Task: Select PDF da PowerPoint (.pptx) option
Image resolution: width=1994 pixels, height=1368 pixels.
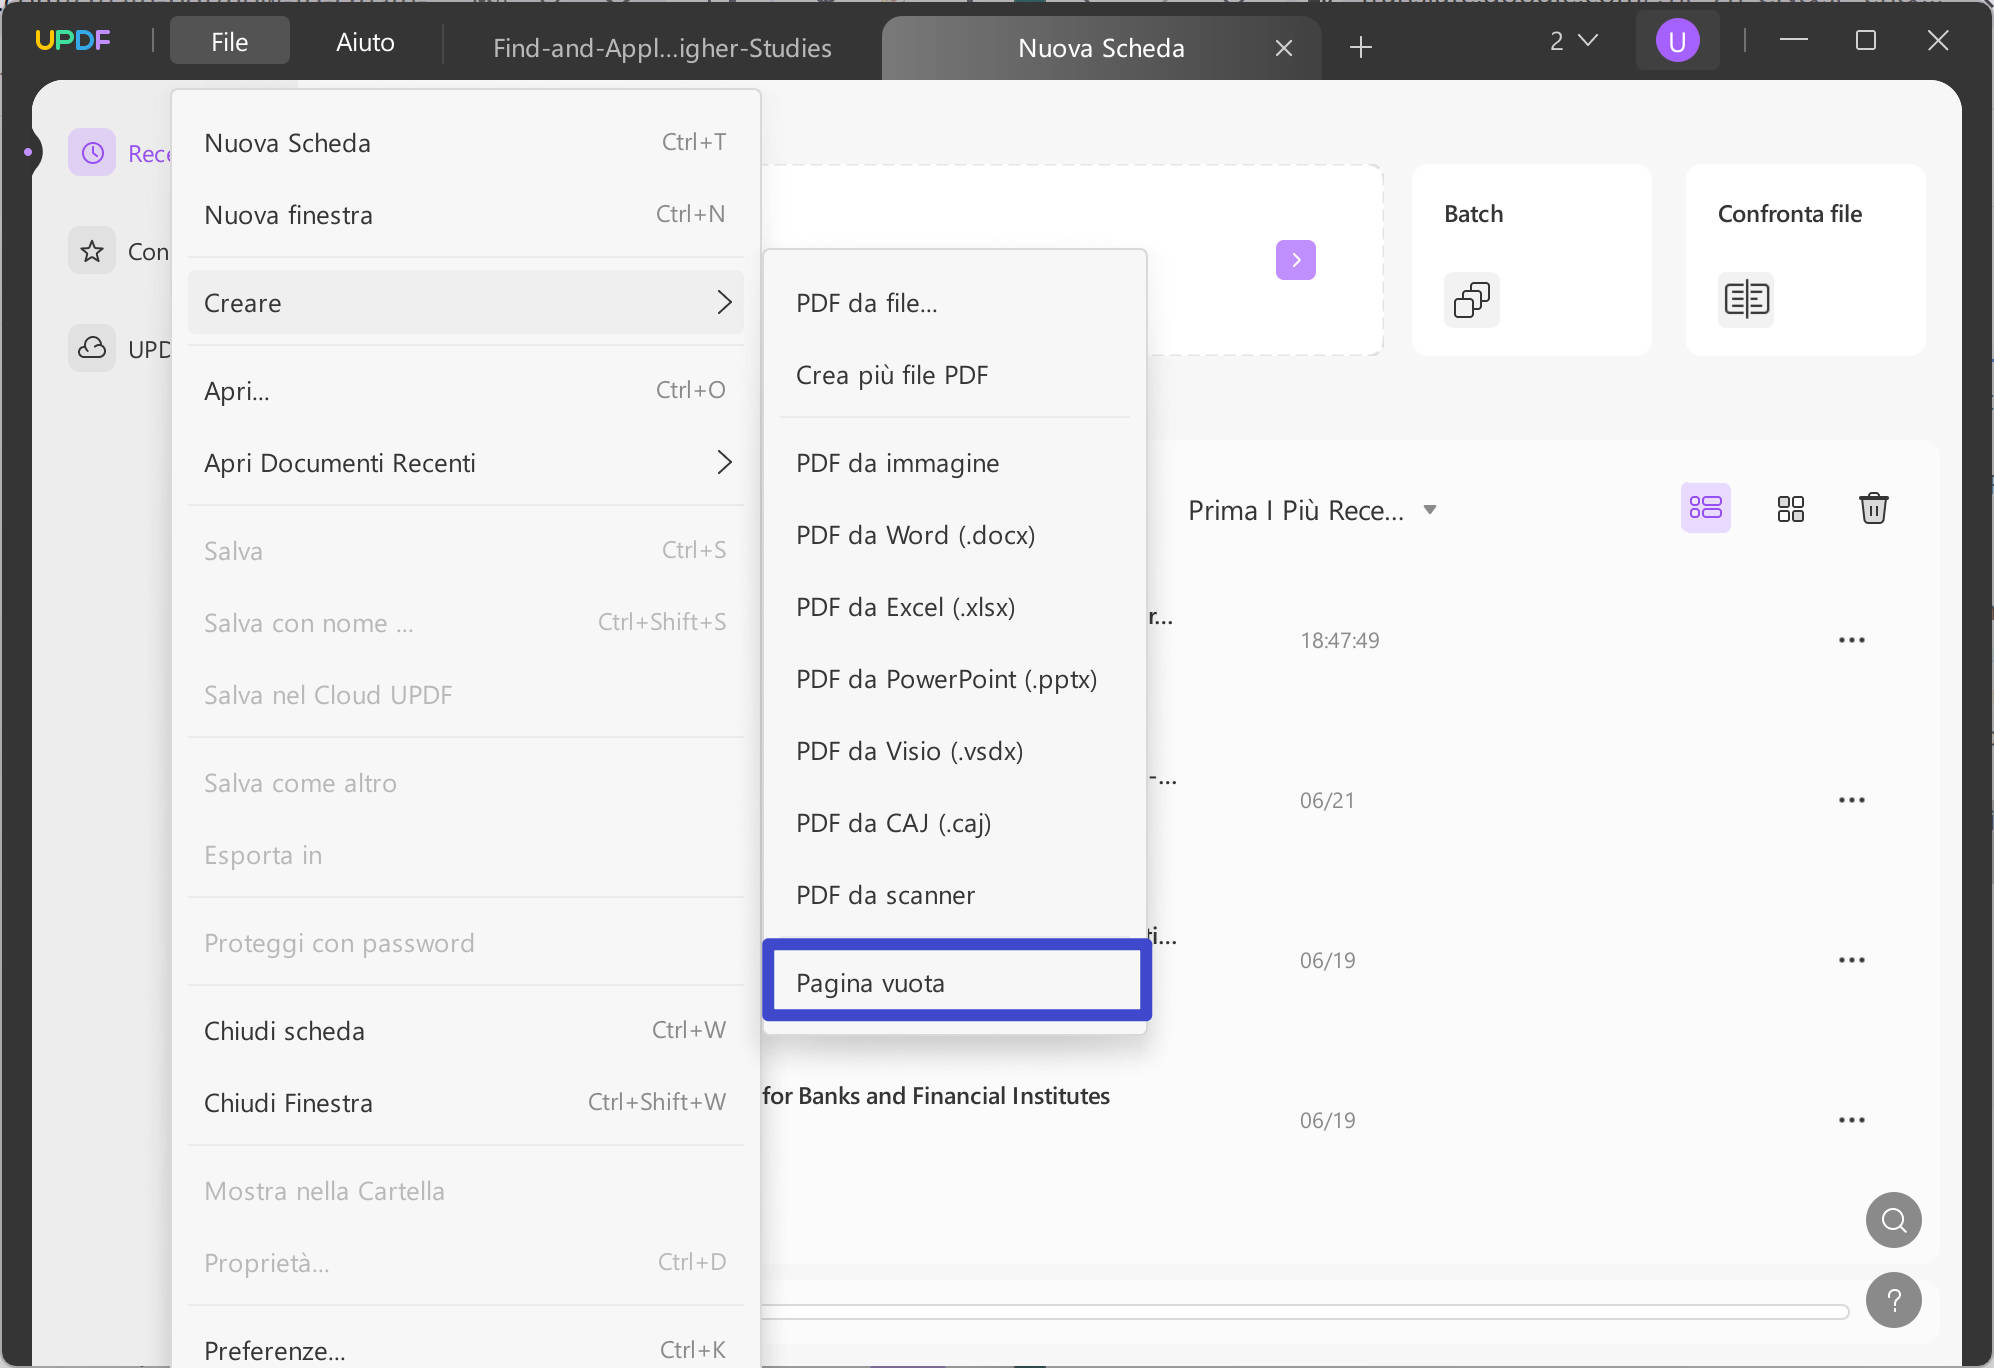Action: (x=955, y=679)
